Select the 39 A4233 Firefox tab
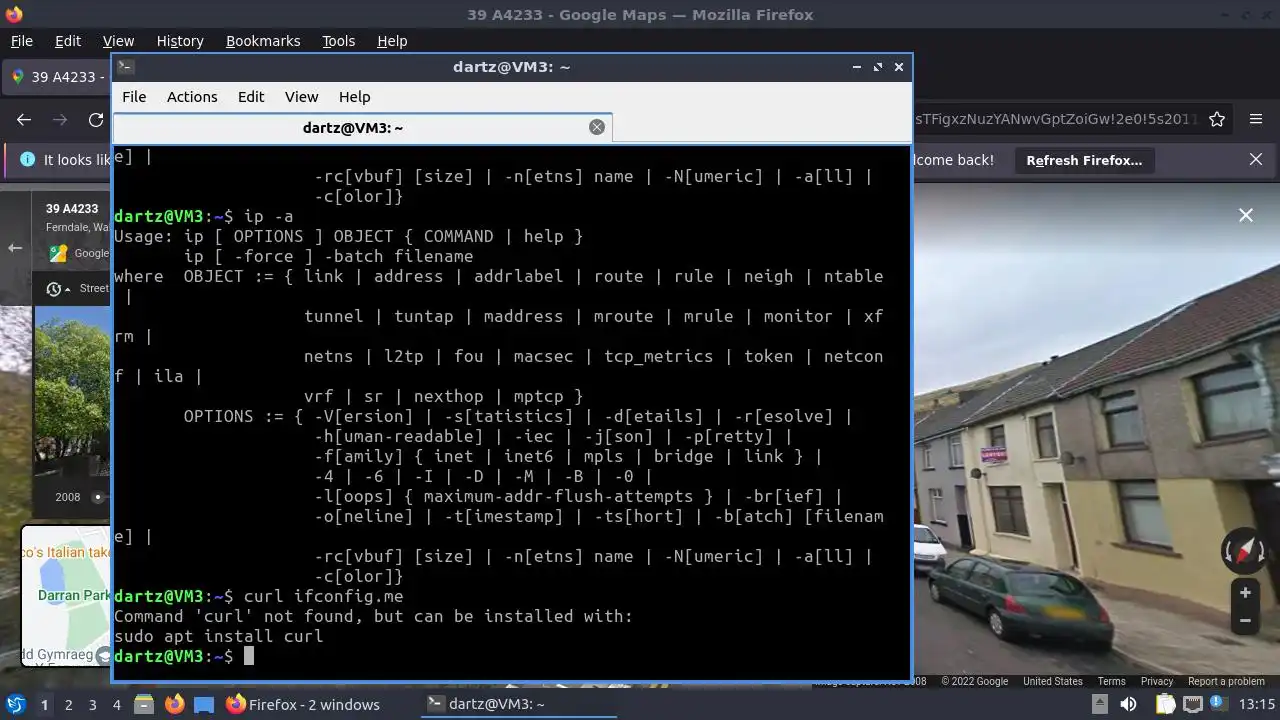The image size is (1280, 720). pos(56,77)
